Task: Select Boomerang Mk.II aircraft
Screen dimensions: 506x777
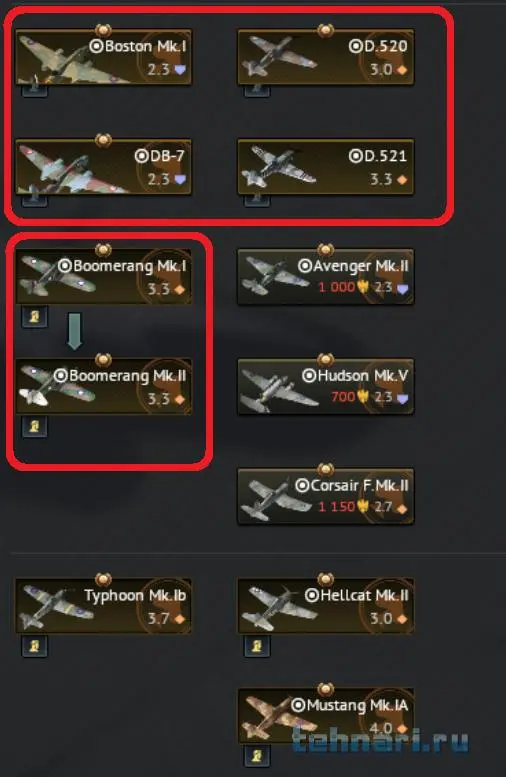Action: 104,387
